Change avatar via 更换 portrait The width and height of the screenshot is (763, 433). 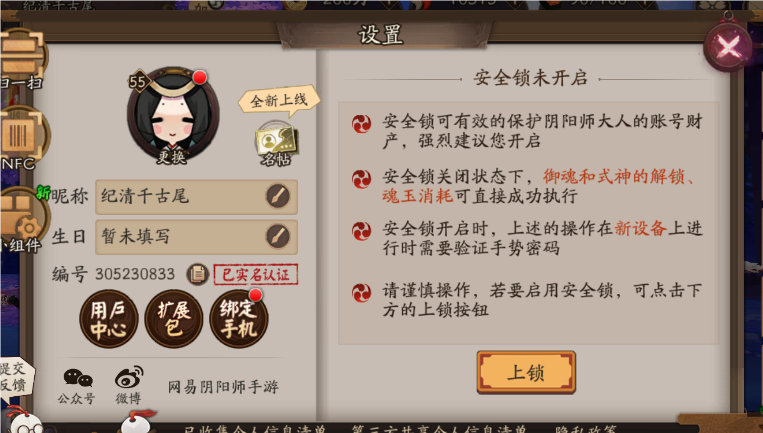point(173,115)
